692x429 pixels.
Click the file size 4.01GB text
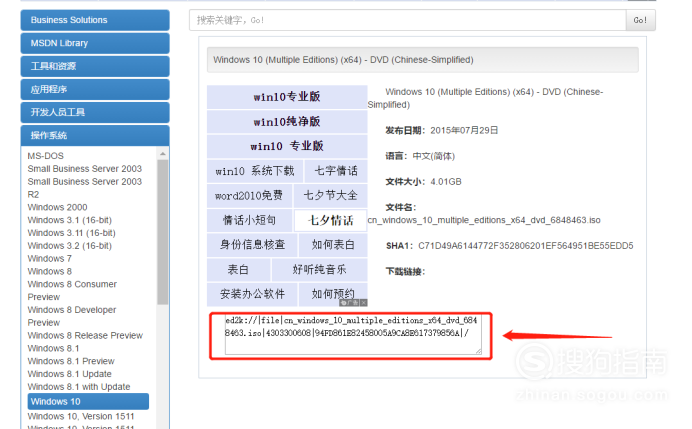click(446, 182)
